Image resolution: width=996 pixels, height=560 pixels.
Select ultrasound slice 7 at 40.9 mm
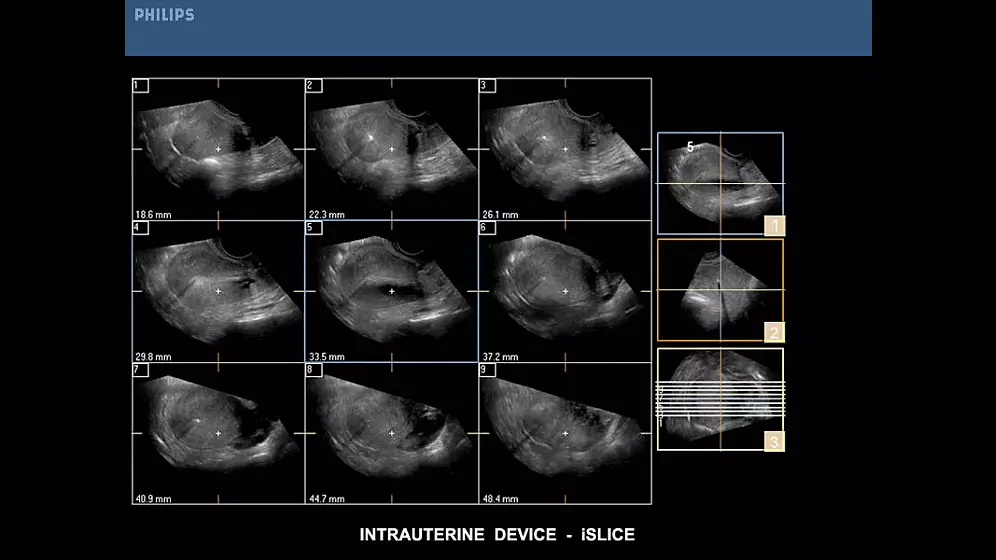[219, 434]
